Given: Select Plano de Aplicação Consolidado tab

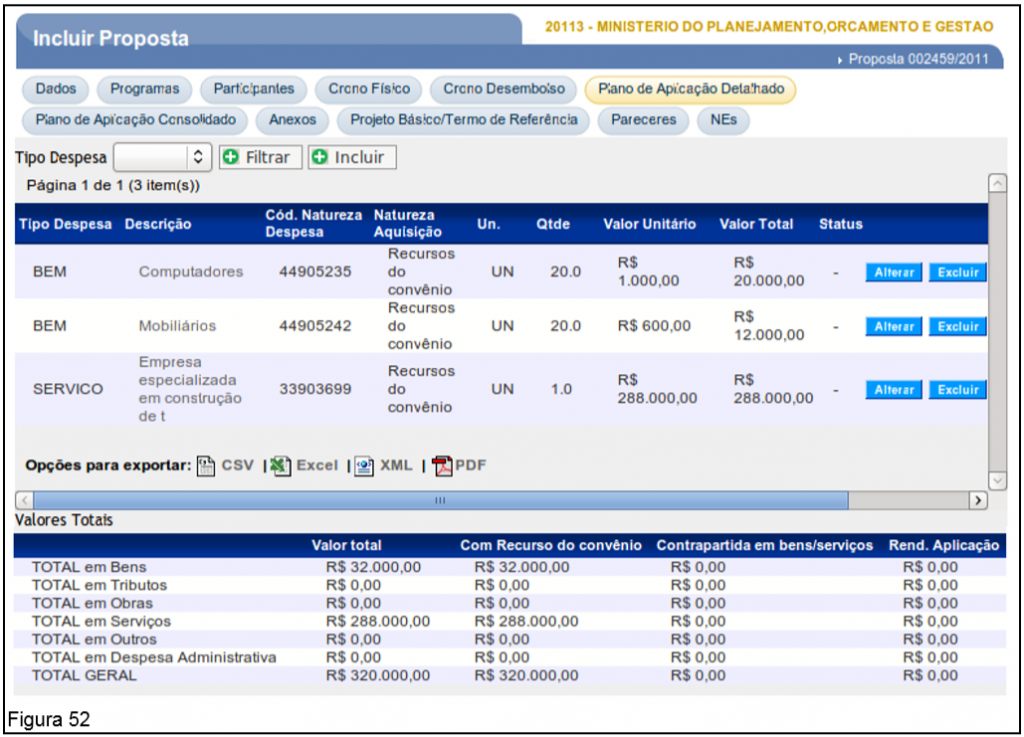Looking at the screenshot, I should pyautogui.click(x=135, y=120).
